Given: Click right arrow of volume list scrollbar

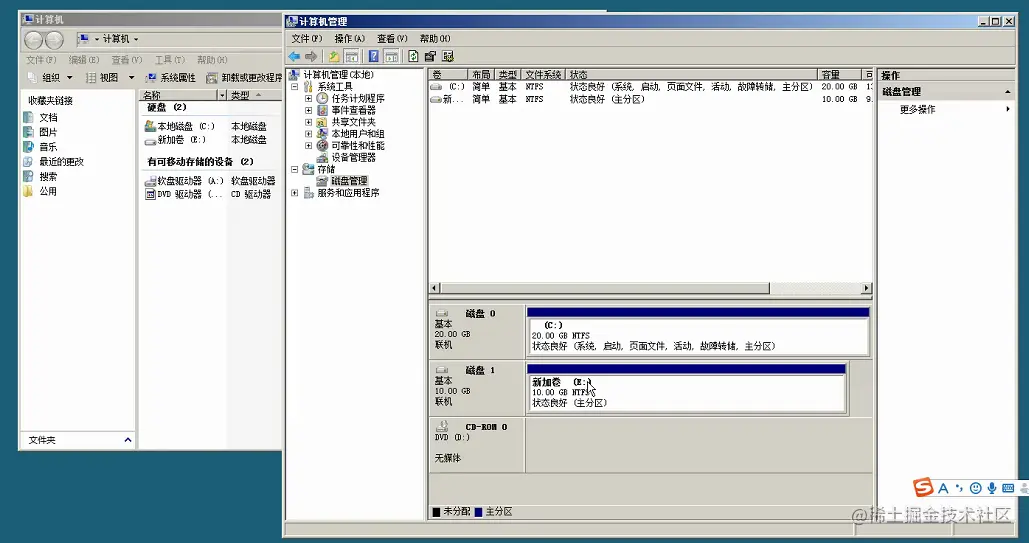Looking at the screenshot, I should pyautogui.click(x=867, y=288).
